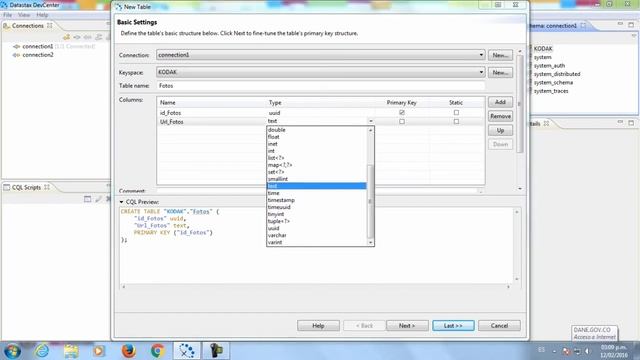The width and height of the screenshot is (640, 360).
Task: Open the Connections panel tab
Action: click(x=28, y=26)
